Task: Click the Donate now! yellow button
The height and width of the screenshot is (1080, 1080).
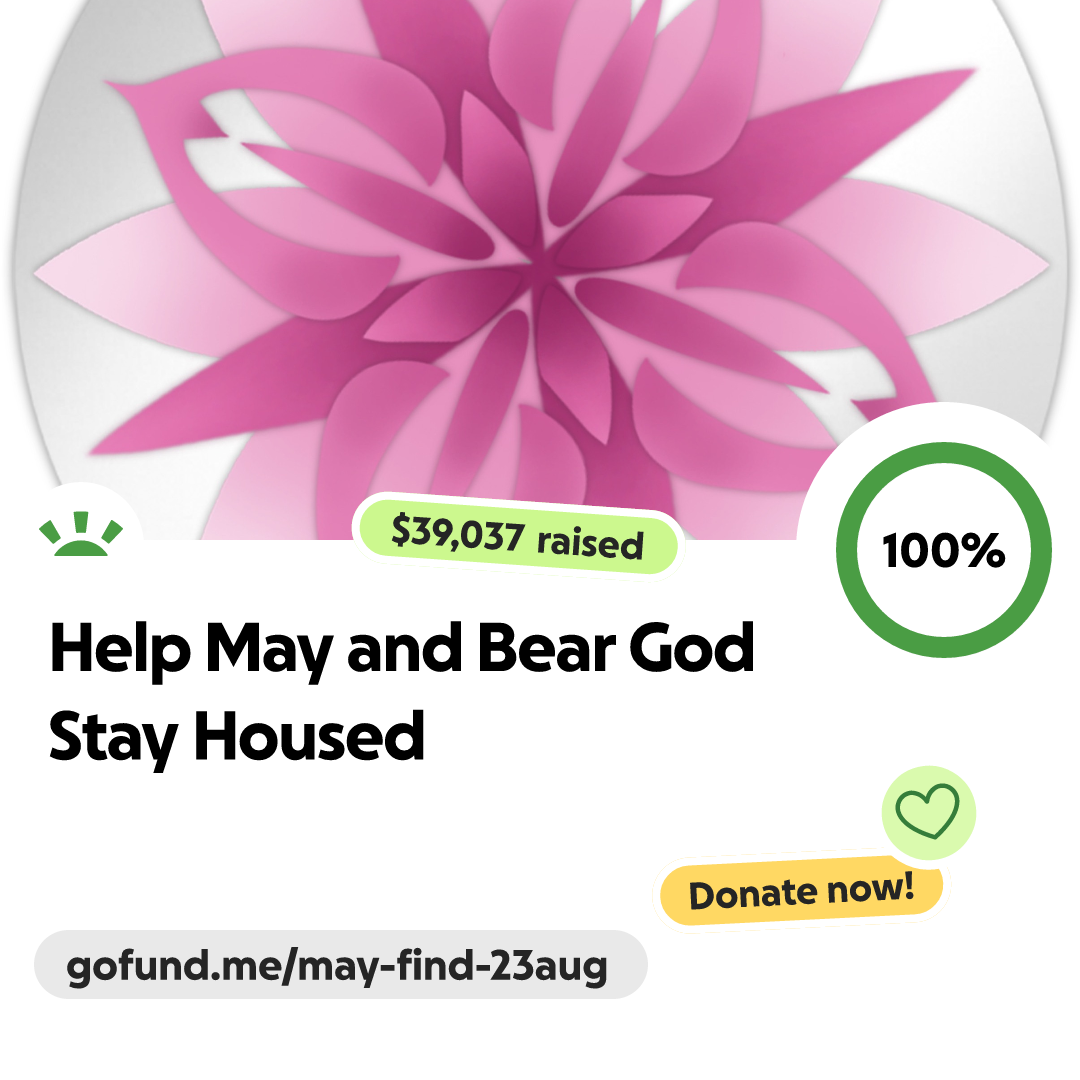Action: pyautogui.click(x=801, y=892)
